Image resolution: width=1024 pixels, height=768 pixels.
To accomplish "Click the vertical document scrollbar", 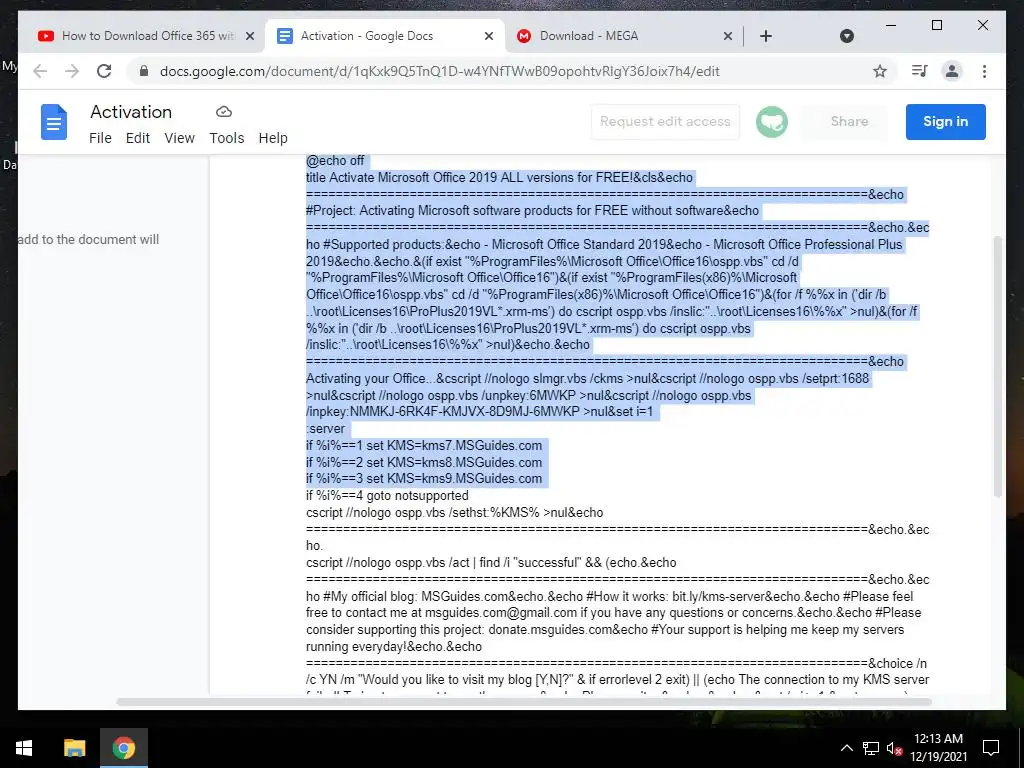I will (x=997, y=366).
